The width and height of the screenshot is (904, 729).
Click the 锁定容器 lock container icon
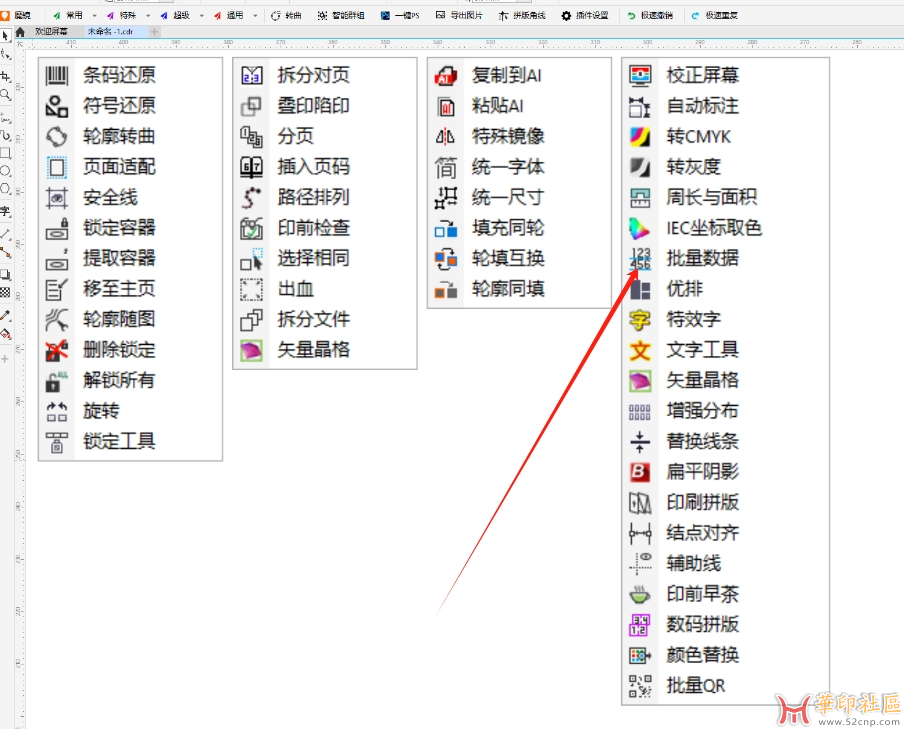pyautogui.click(x=56, y=228)
